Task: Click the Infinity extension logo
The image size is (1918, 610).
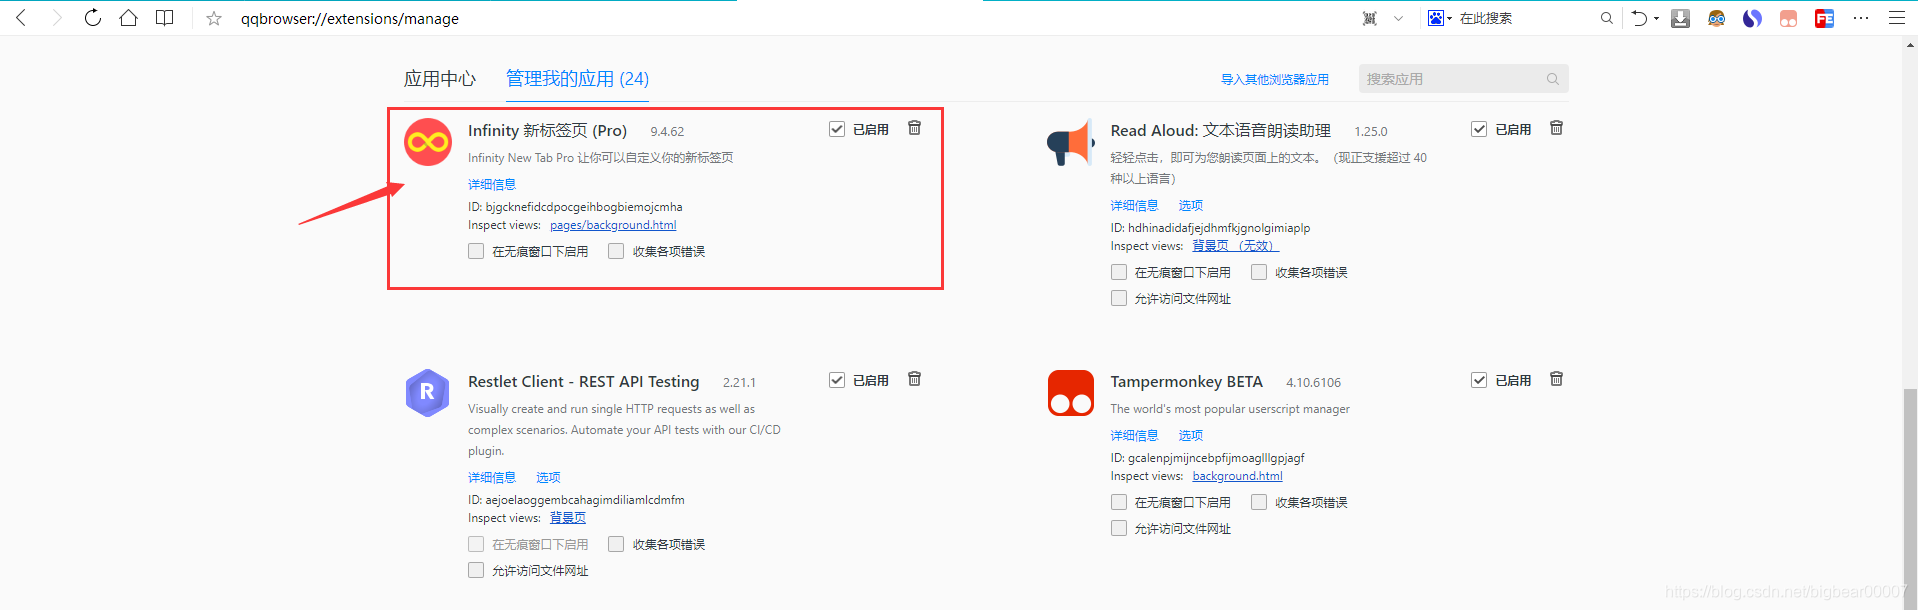Action: click(x=428, y=142)
